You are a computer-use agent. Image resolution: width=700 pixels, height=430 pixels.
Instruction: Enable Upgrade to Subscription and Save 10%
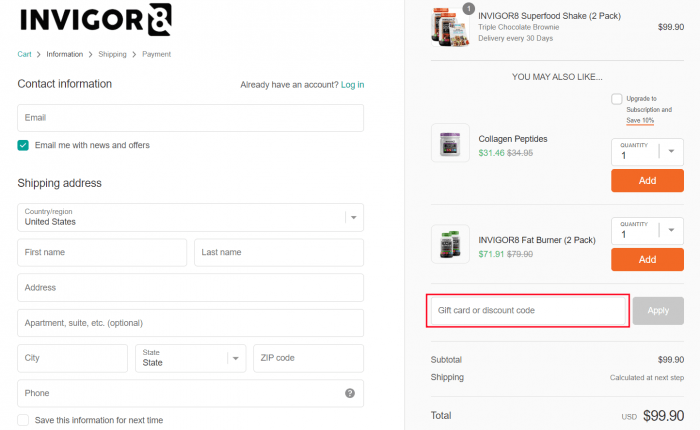(617, 99)
